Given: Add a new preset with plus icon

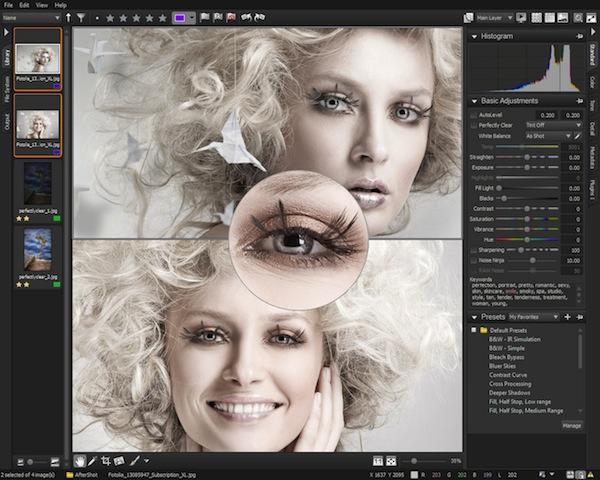Looking at the screenshot, I should [567, 317].
